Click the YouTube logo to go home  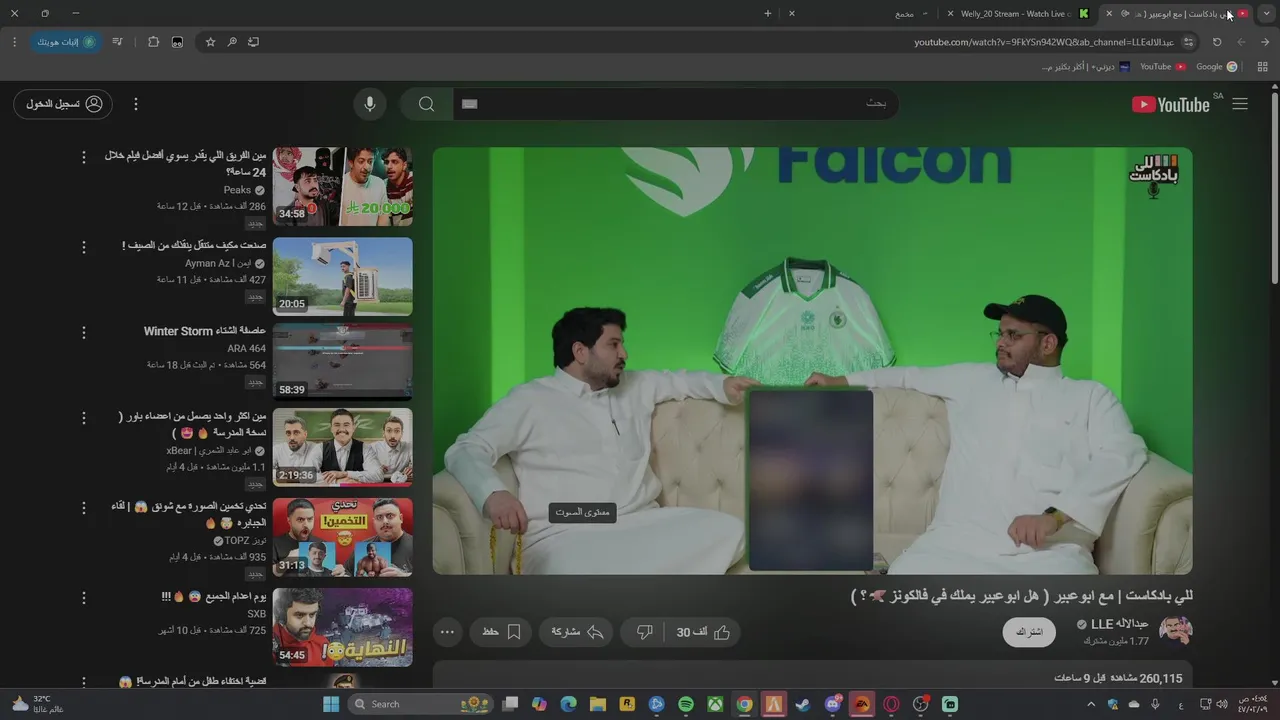[1170, 104]
